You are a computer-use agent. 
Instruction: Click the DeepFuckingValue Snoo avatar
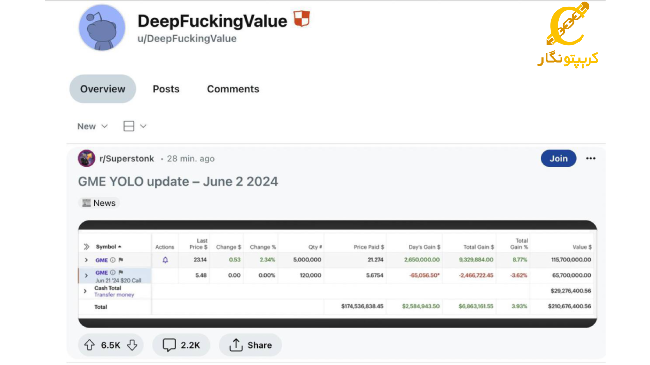click(x=102, y=27)
